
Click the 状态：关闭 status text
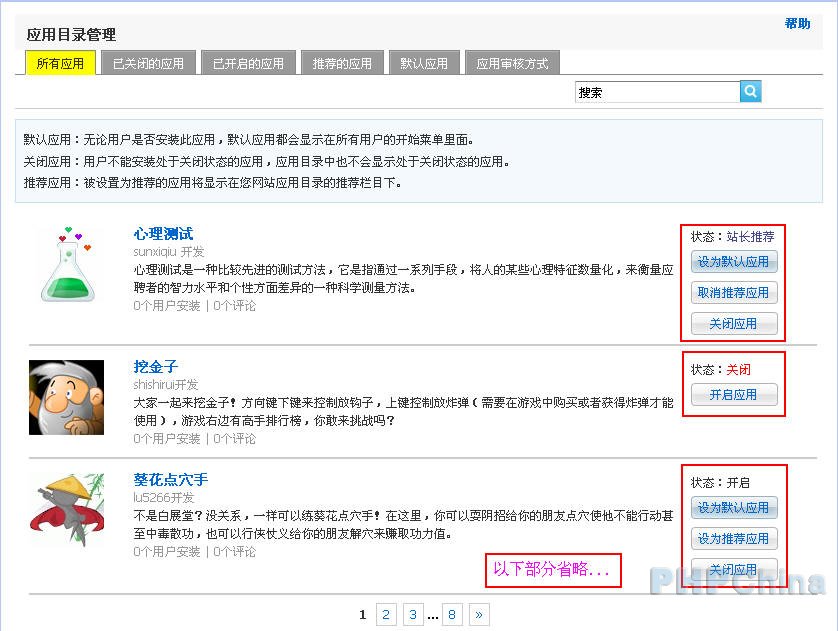click(720, 369)
